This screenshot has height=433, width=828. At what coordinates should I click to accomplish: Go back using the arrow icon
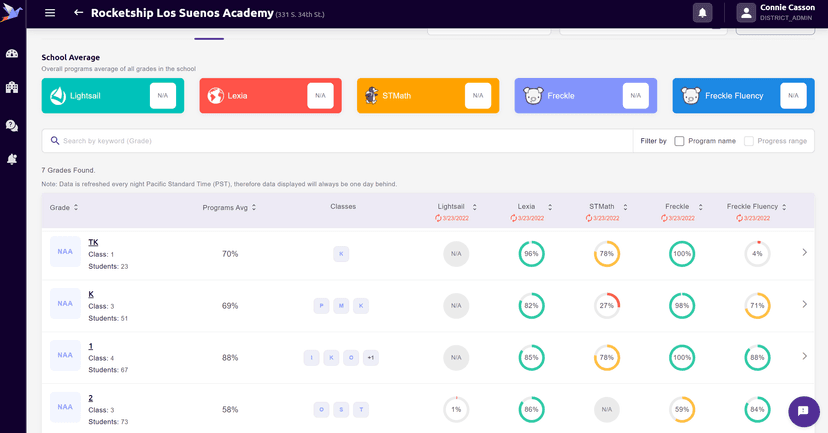pos(78,12)
